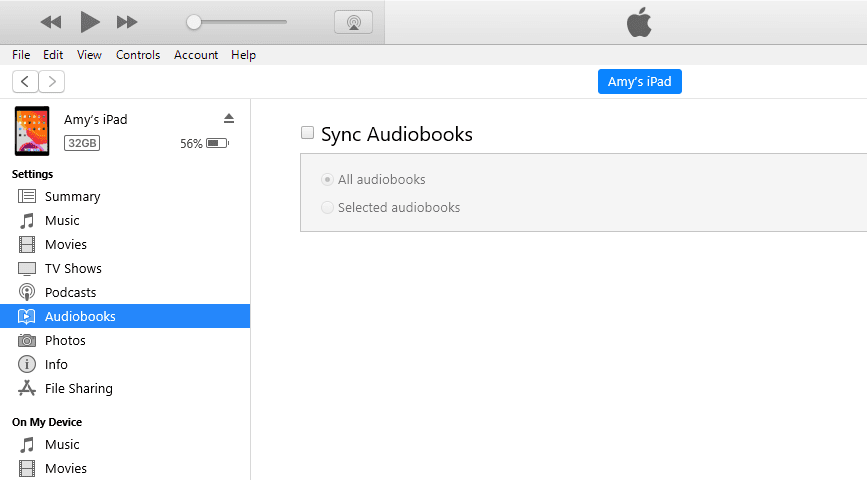Go back with the left arrow button

pos(25,82)
